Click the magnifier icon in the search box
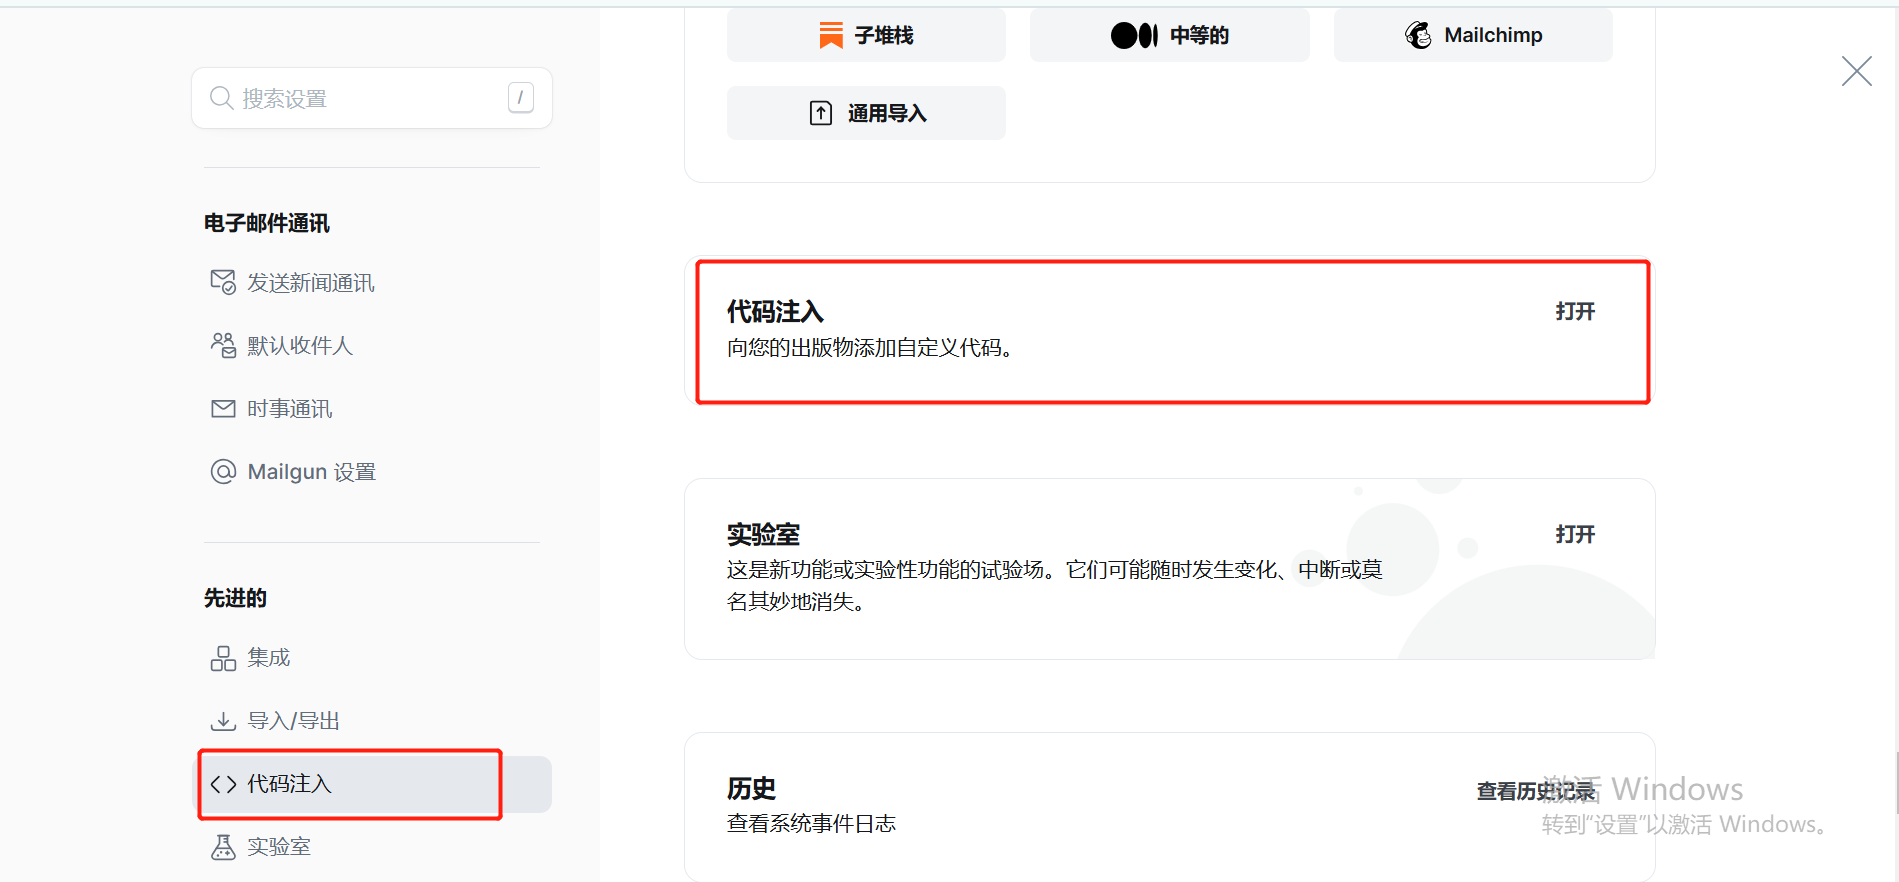The width and height of the screenshot is (1899, 882). pos(221,98)
